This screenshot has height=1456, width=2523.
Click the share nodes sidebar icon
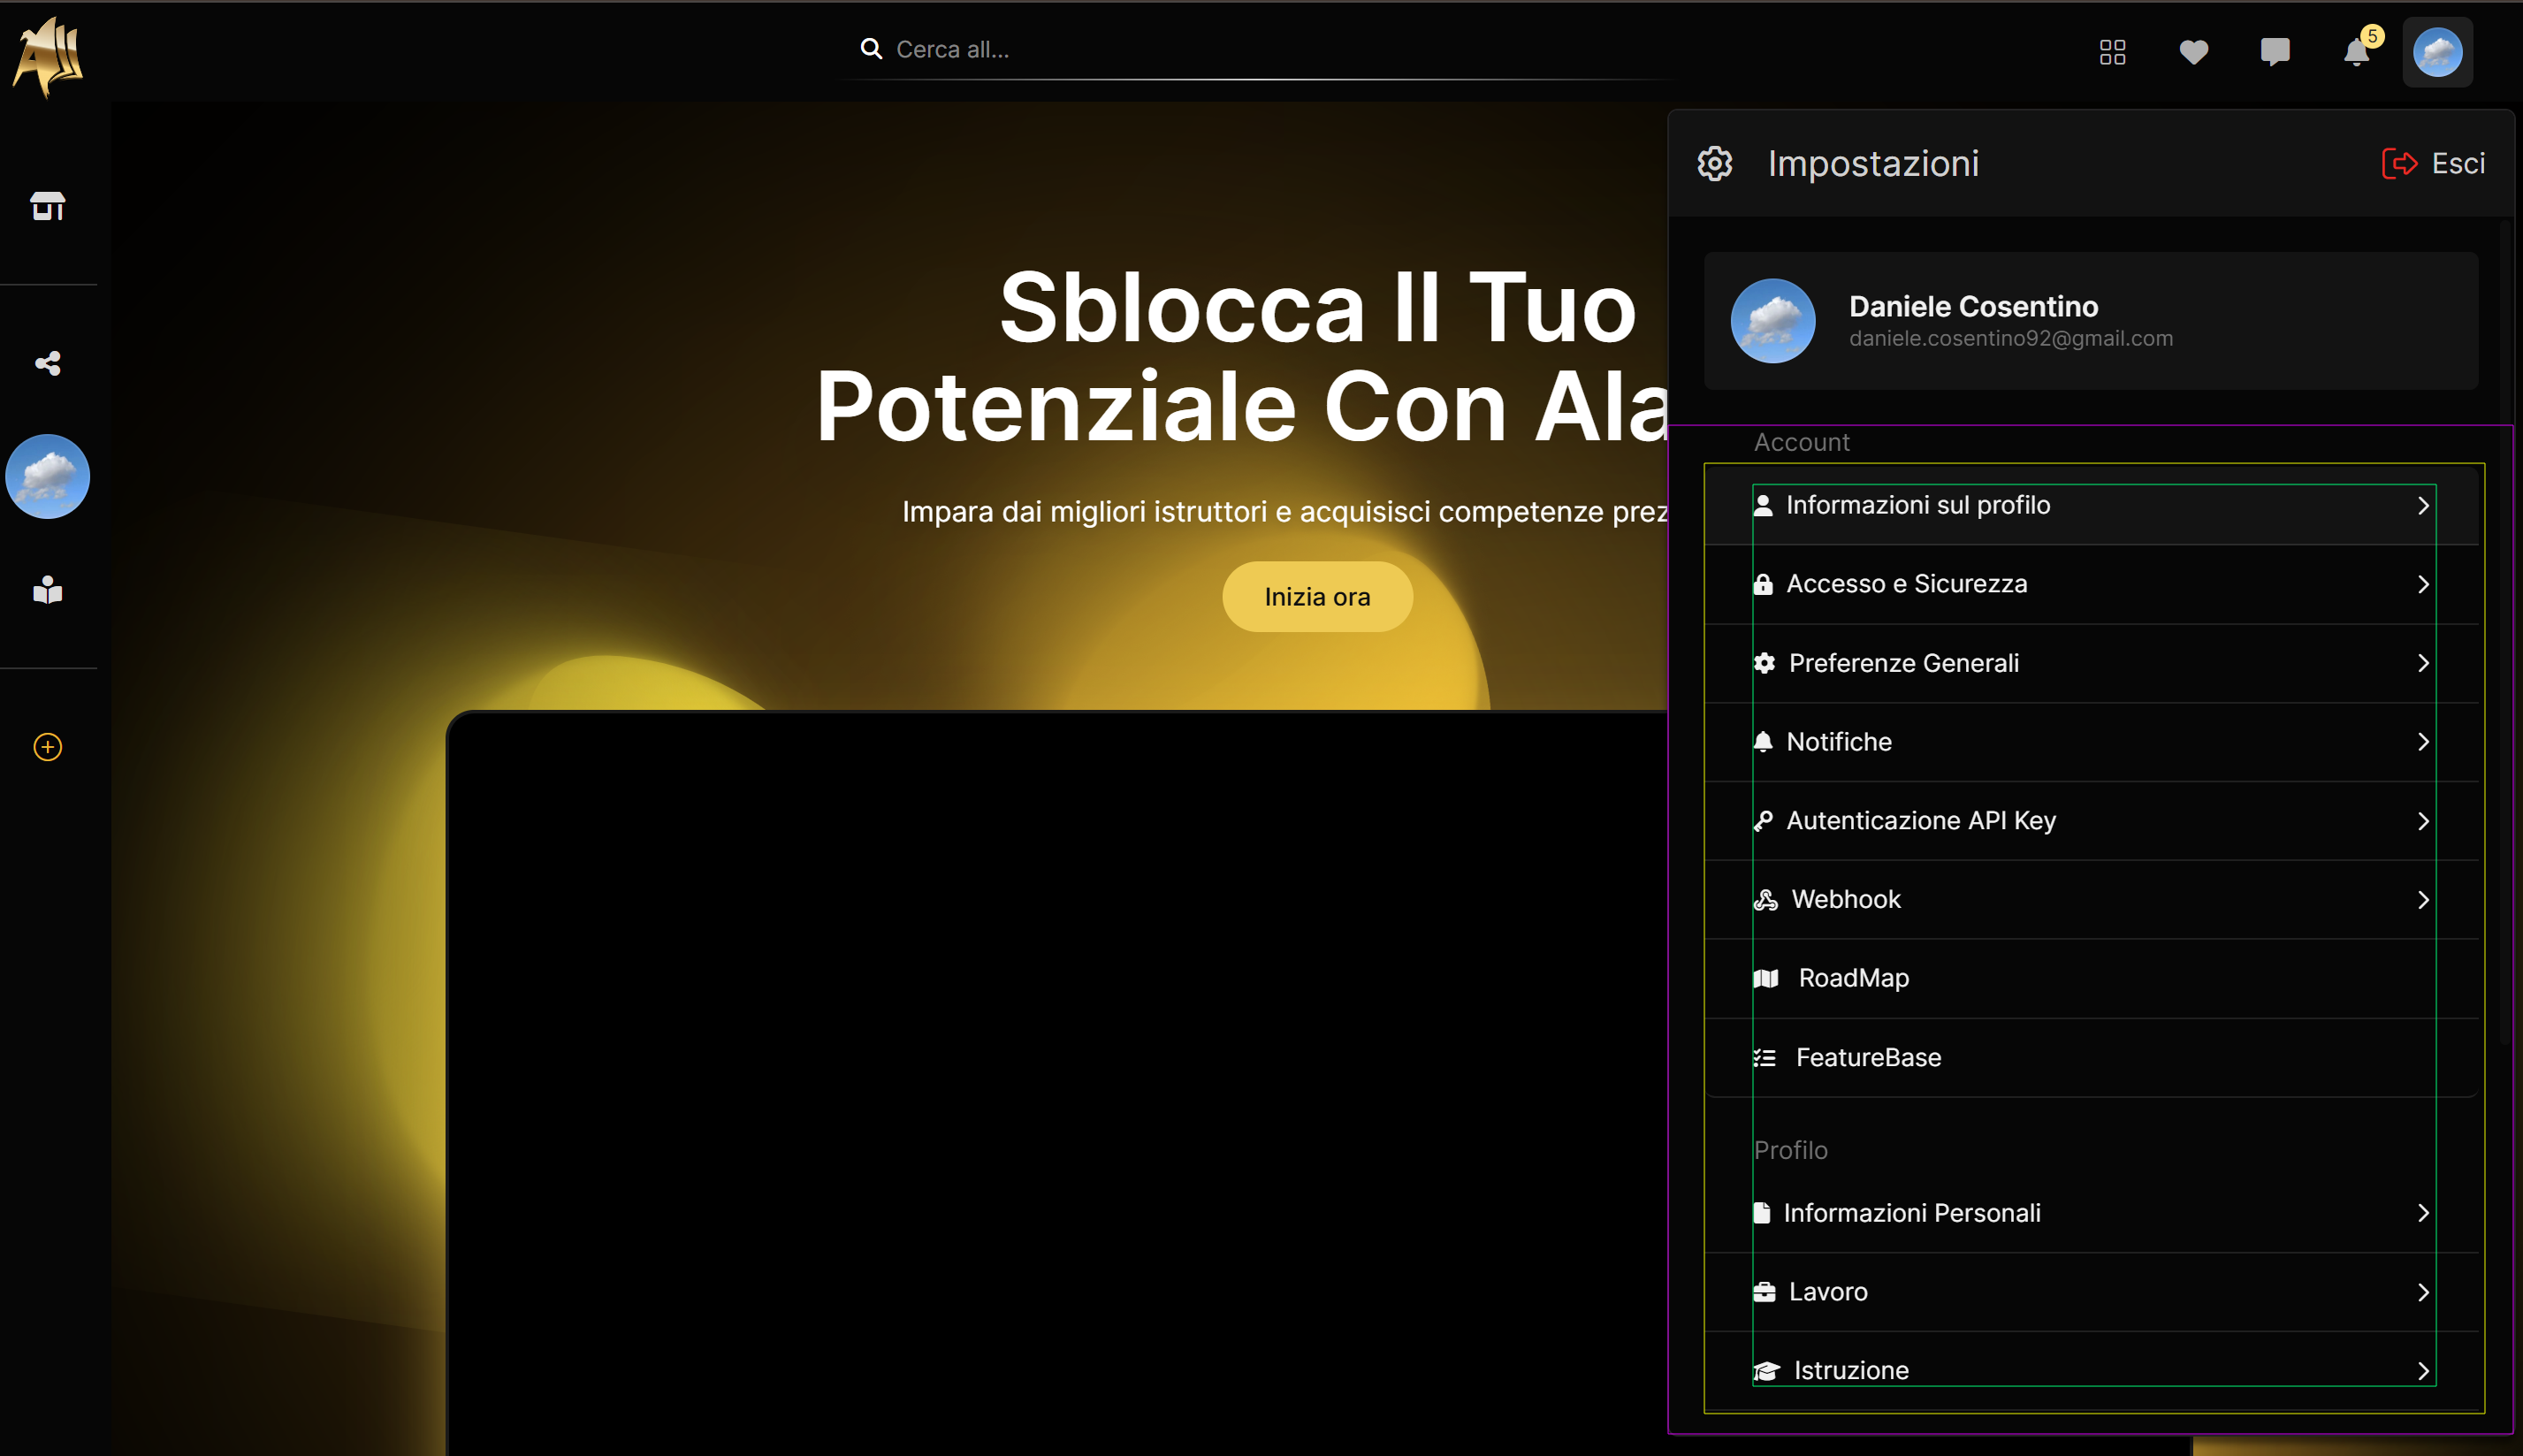[x=48, y=363]
